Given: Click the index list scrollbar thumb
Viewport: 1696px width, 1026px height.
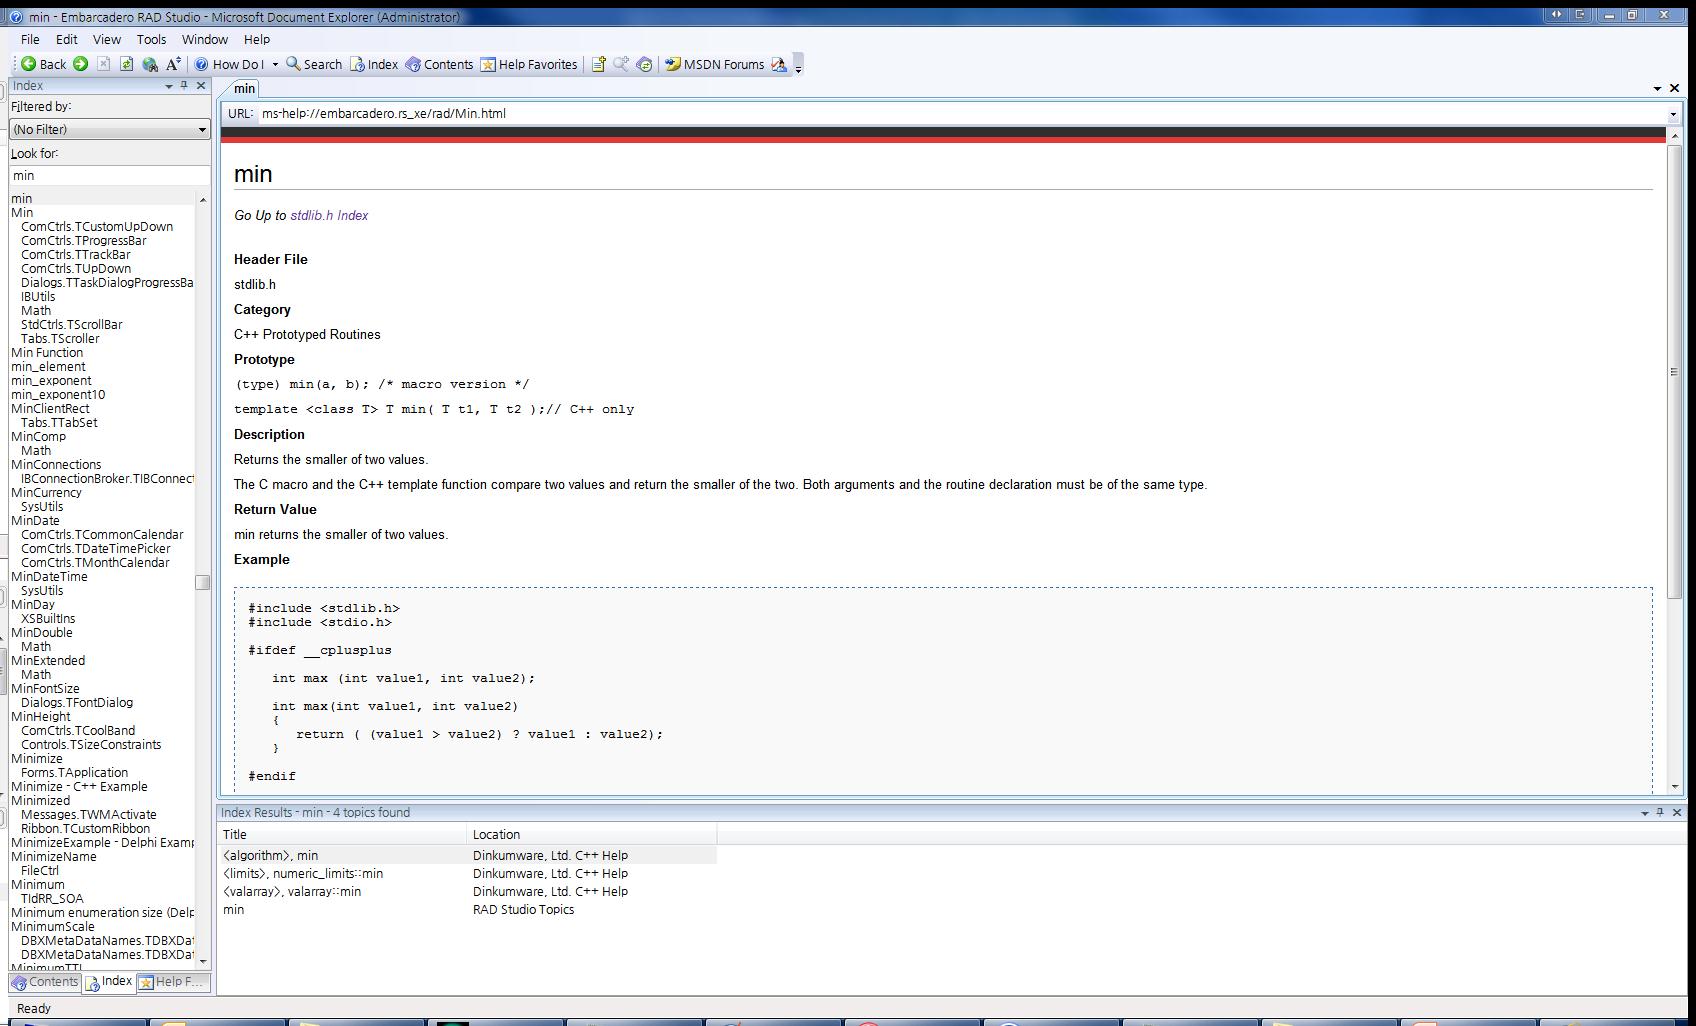Looking at the screenshot, I should (x=203, y=582).
